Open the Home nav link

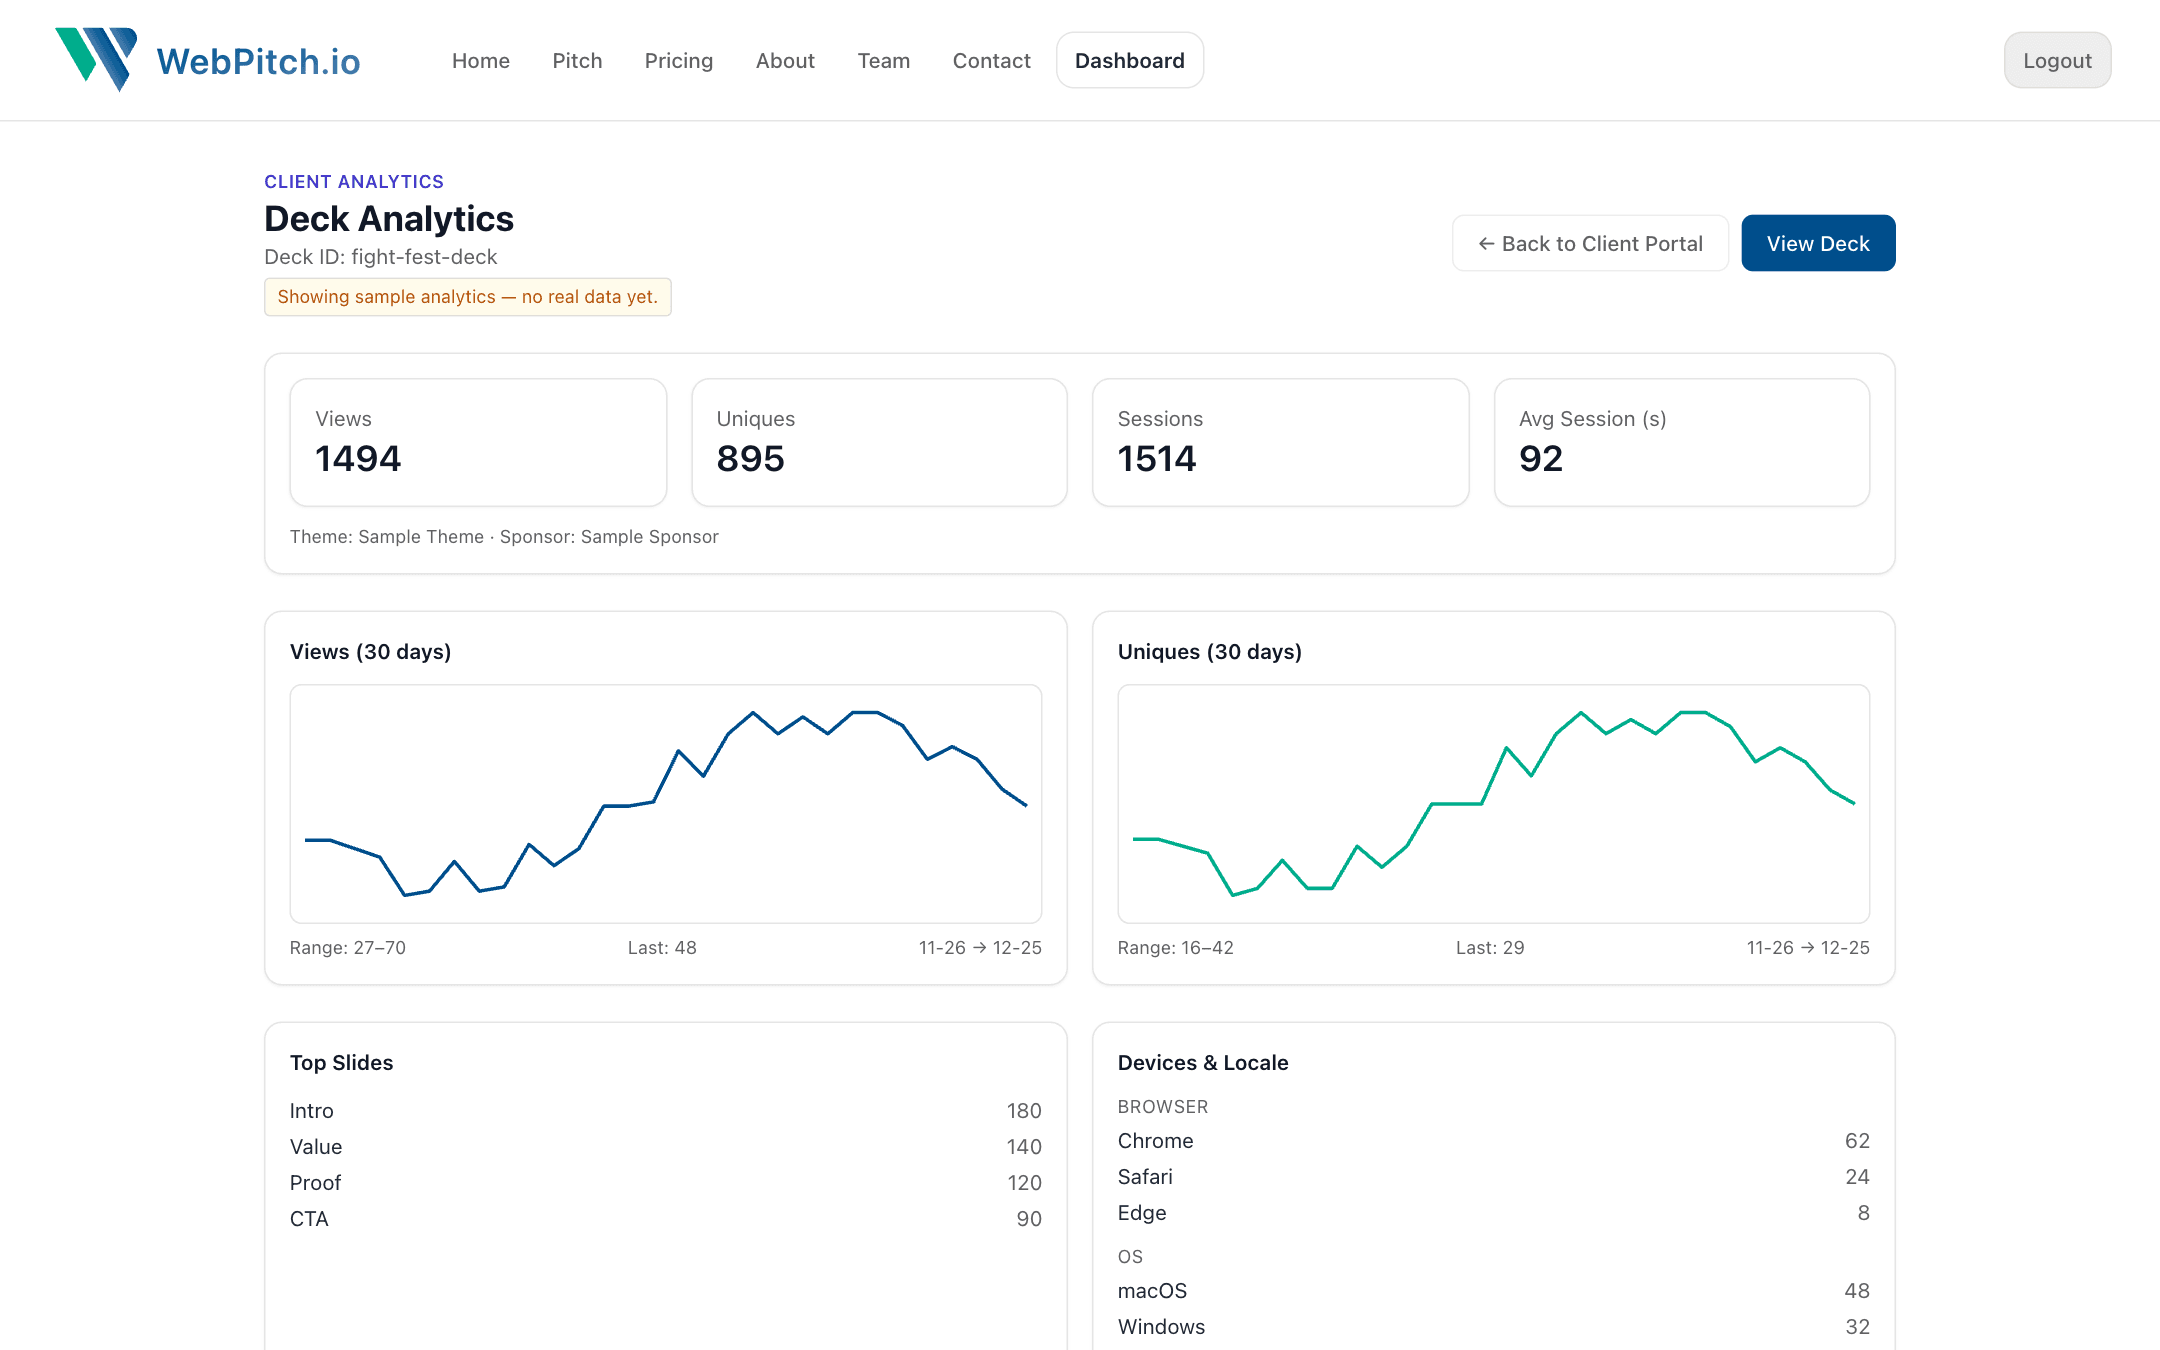(x=480, y=61)
